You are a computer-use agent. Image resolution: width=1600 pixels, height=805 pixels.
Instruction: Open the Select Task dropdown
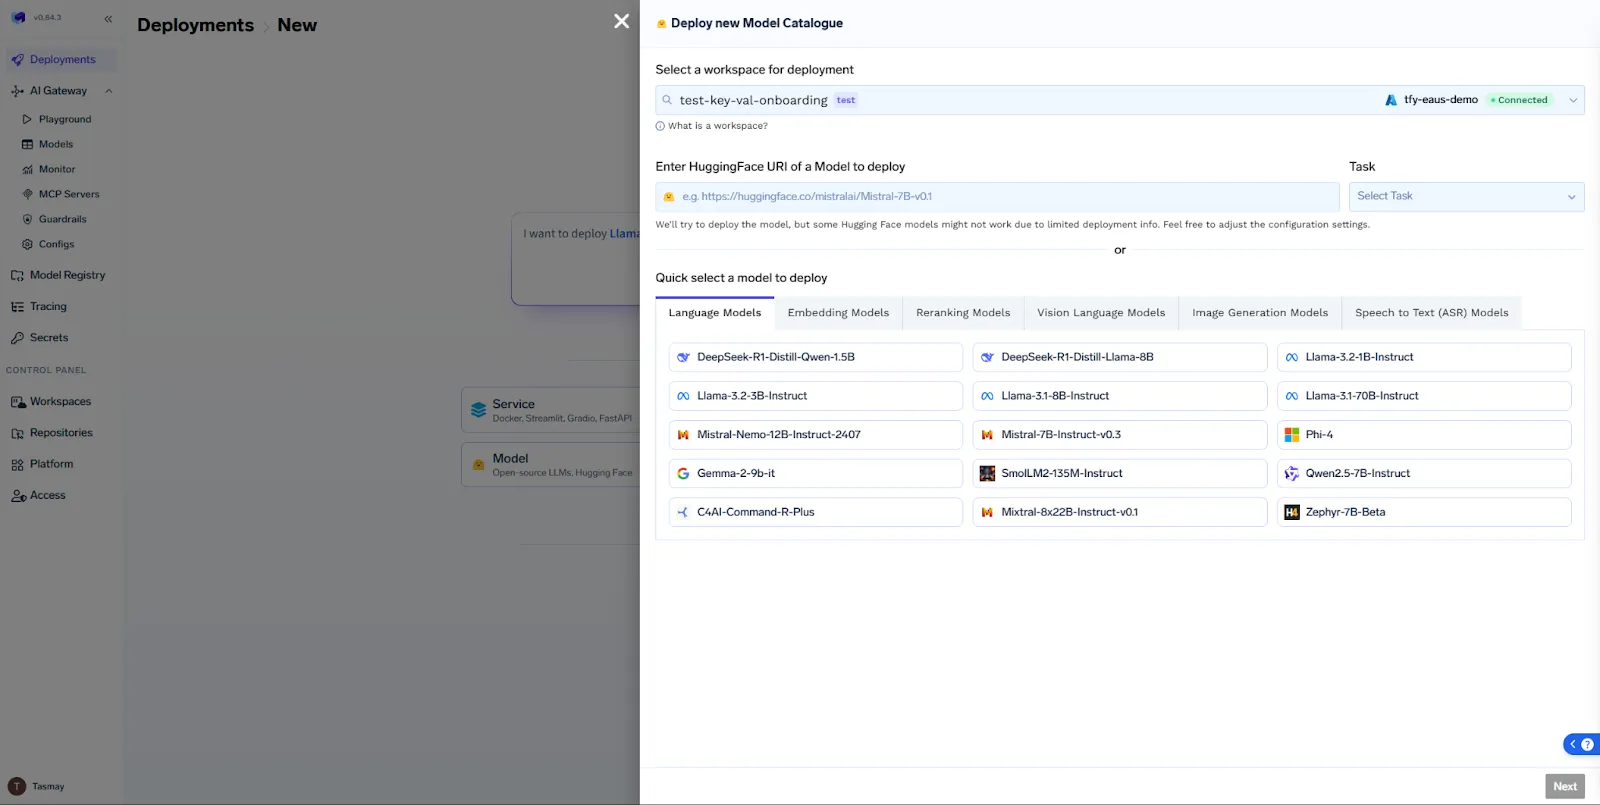point(1466,197)
